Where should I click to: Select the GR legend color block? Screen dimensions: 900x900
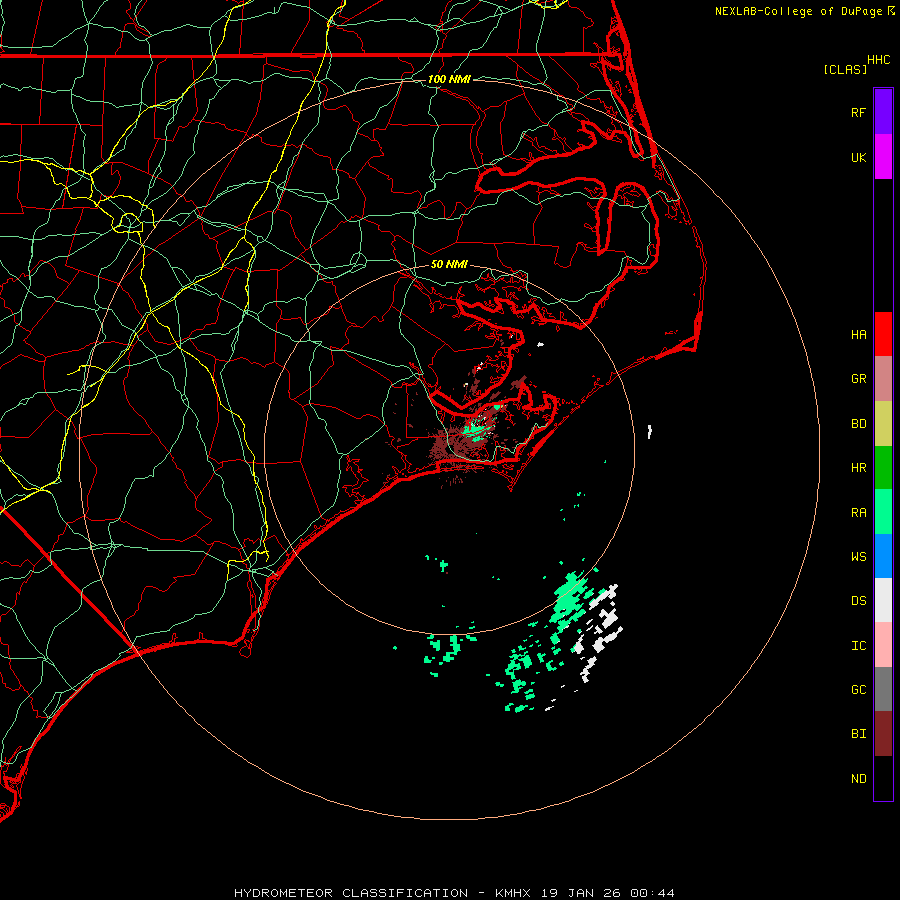point(883,379)
